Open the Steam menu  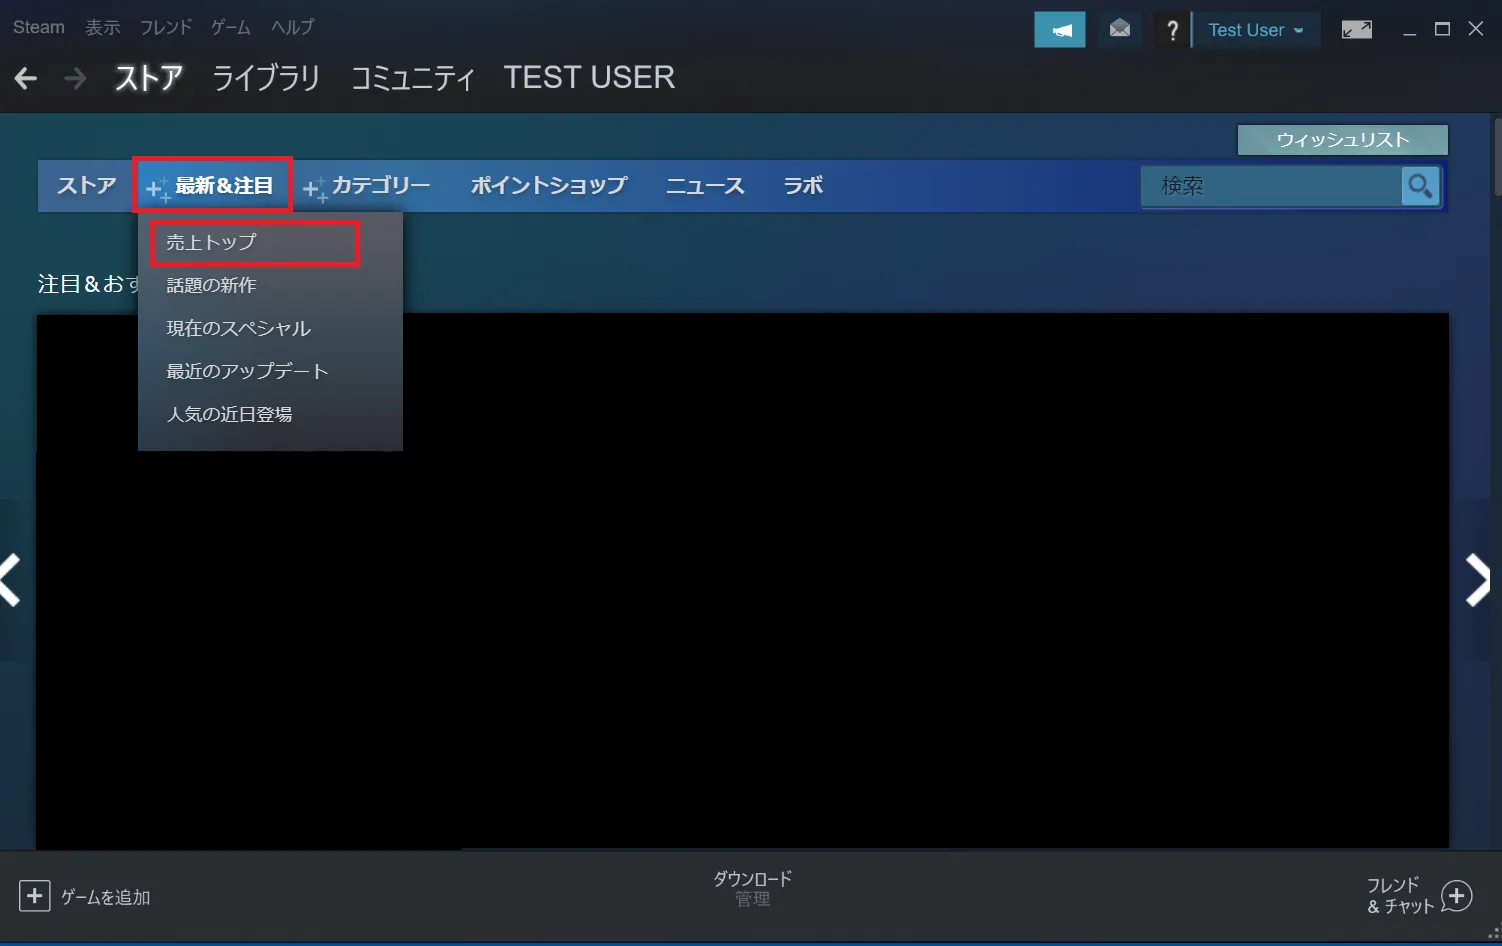[x=39, y=27]
